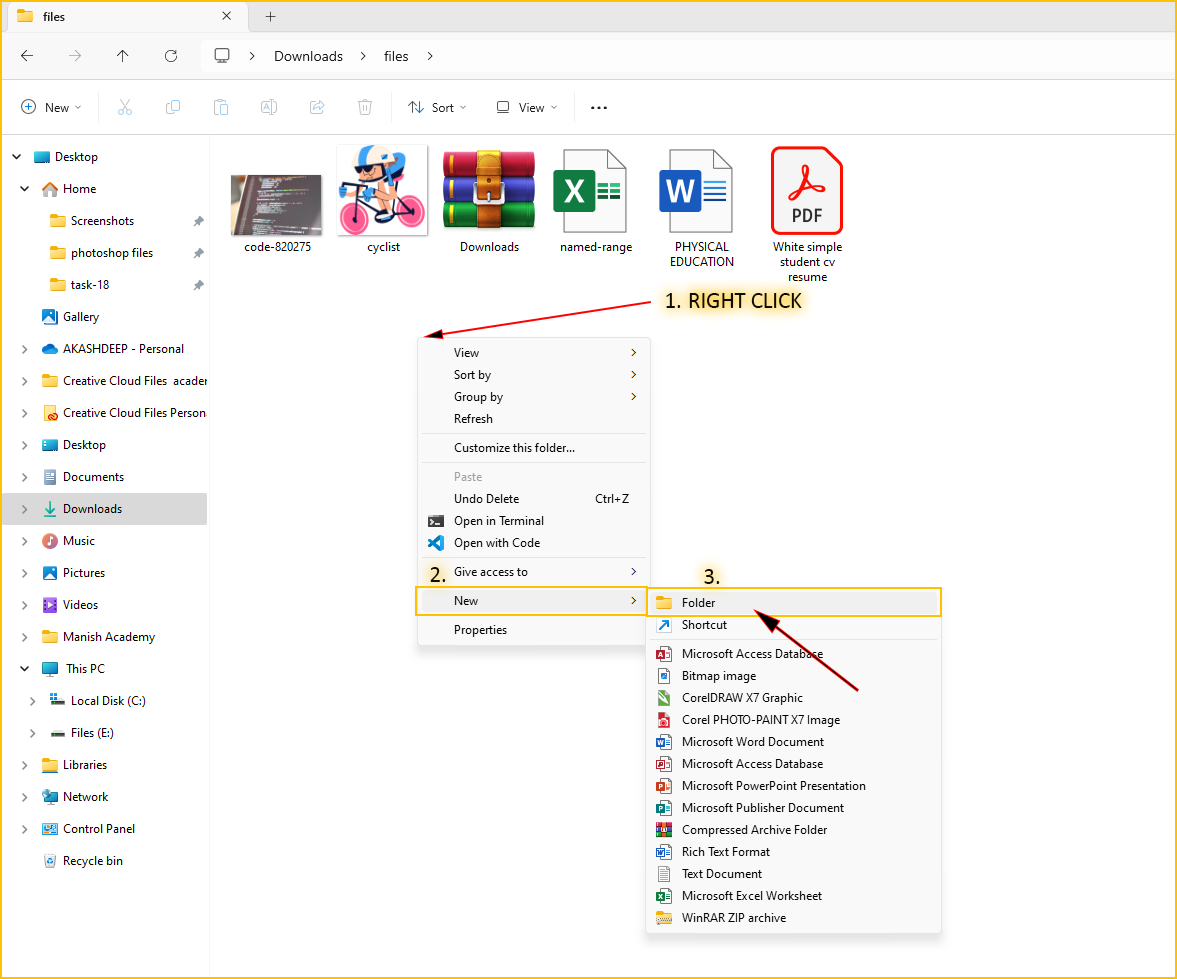Screen dimensions: 1177x979
Task: Choose Folder from the New submenu
Action: pos(698,603)
